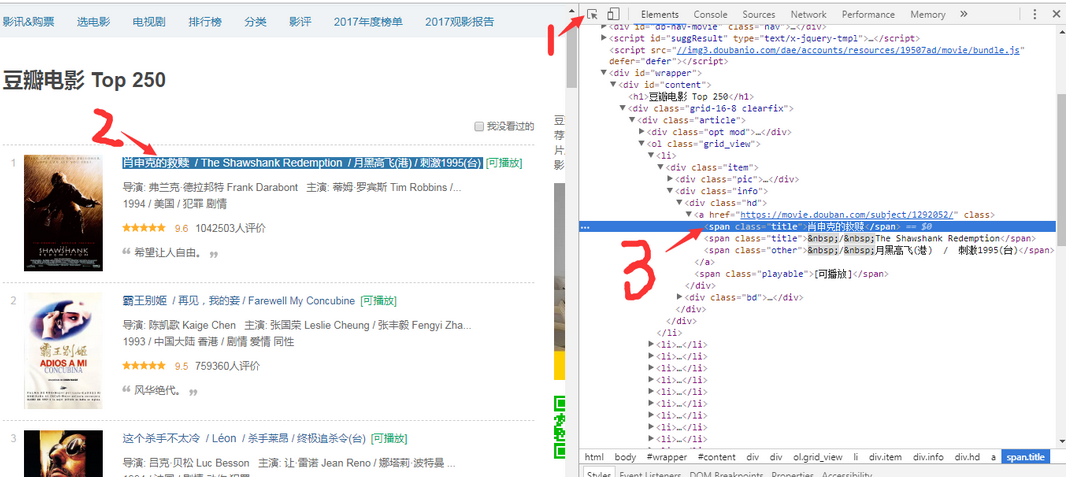1078x477 pixels.
Task: Close the DevTools panel
Action: tap(1057, 14)
